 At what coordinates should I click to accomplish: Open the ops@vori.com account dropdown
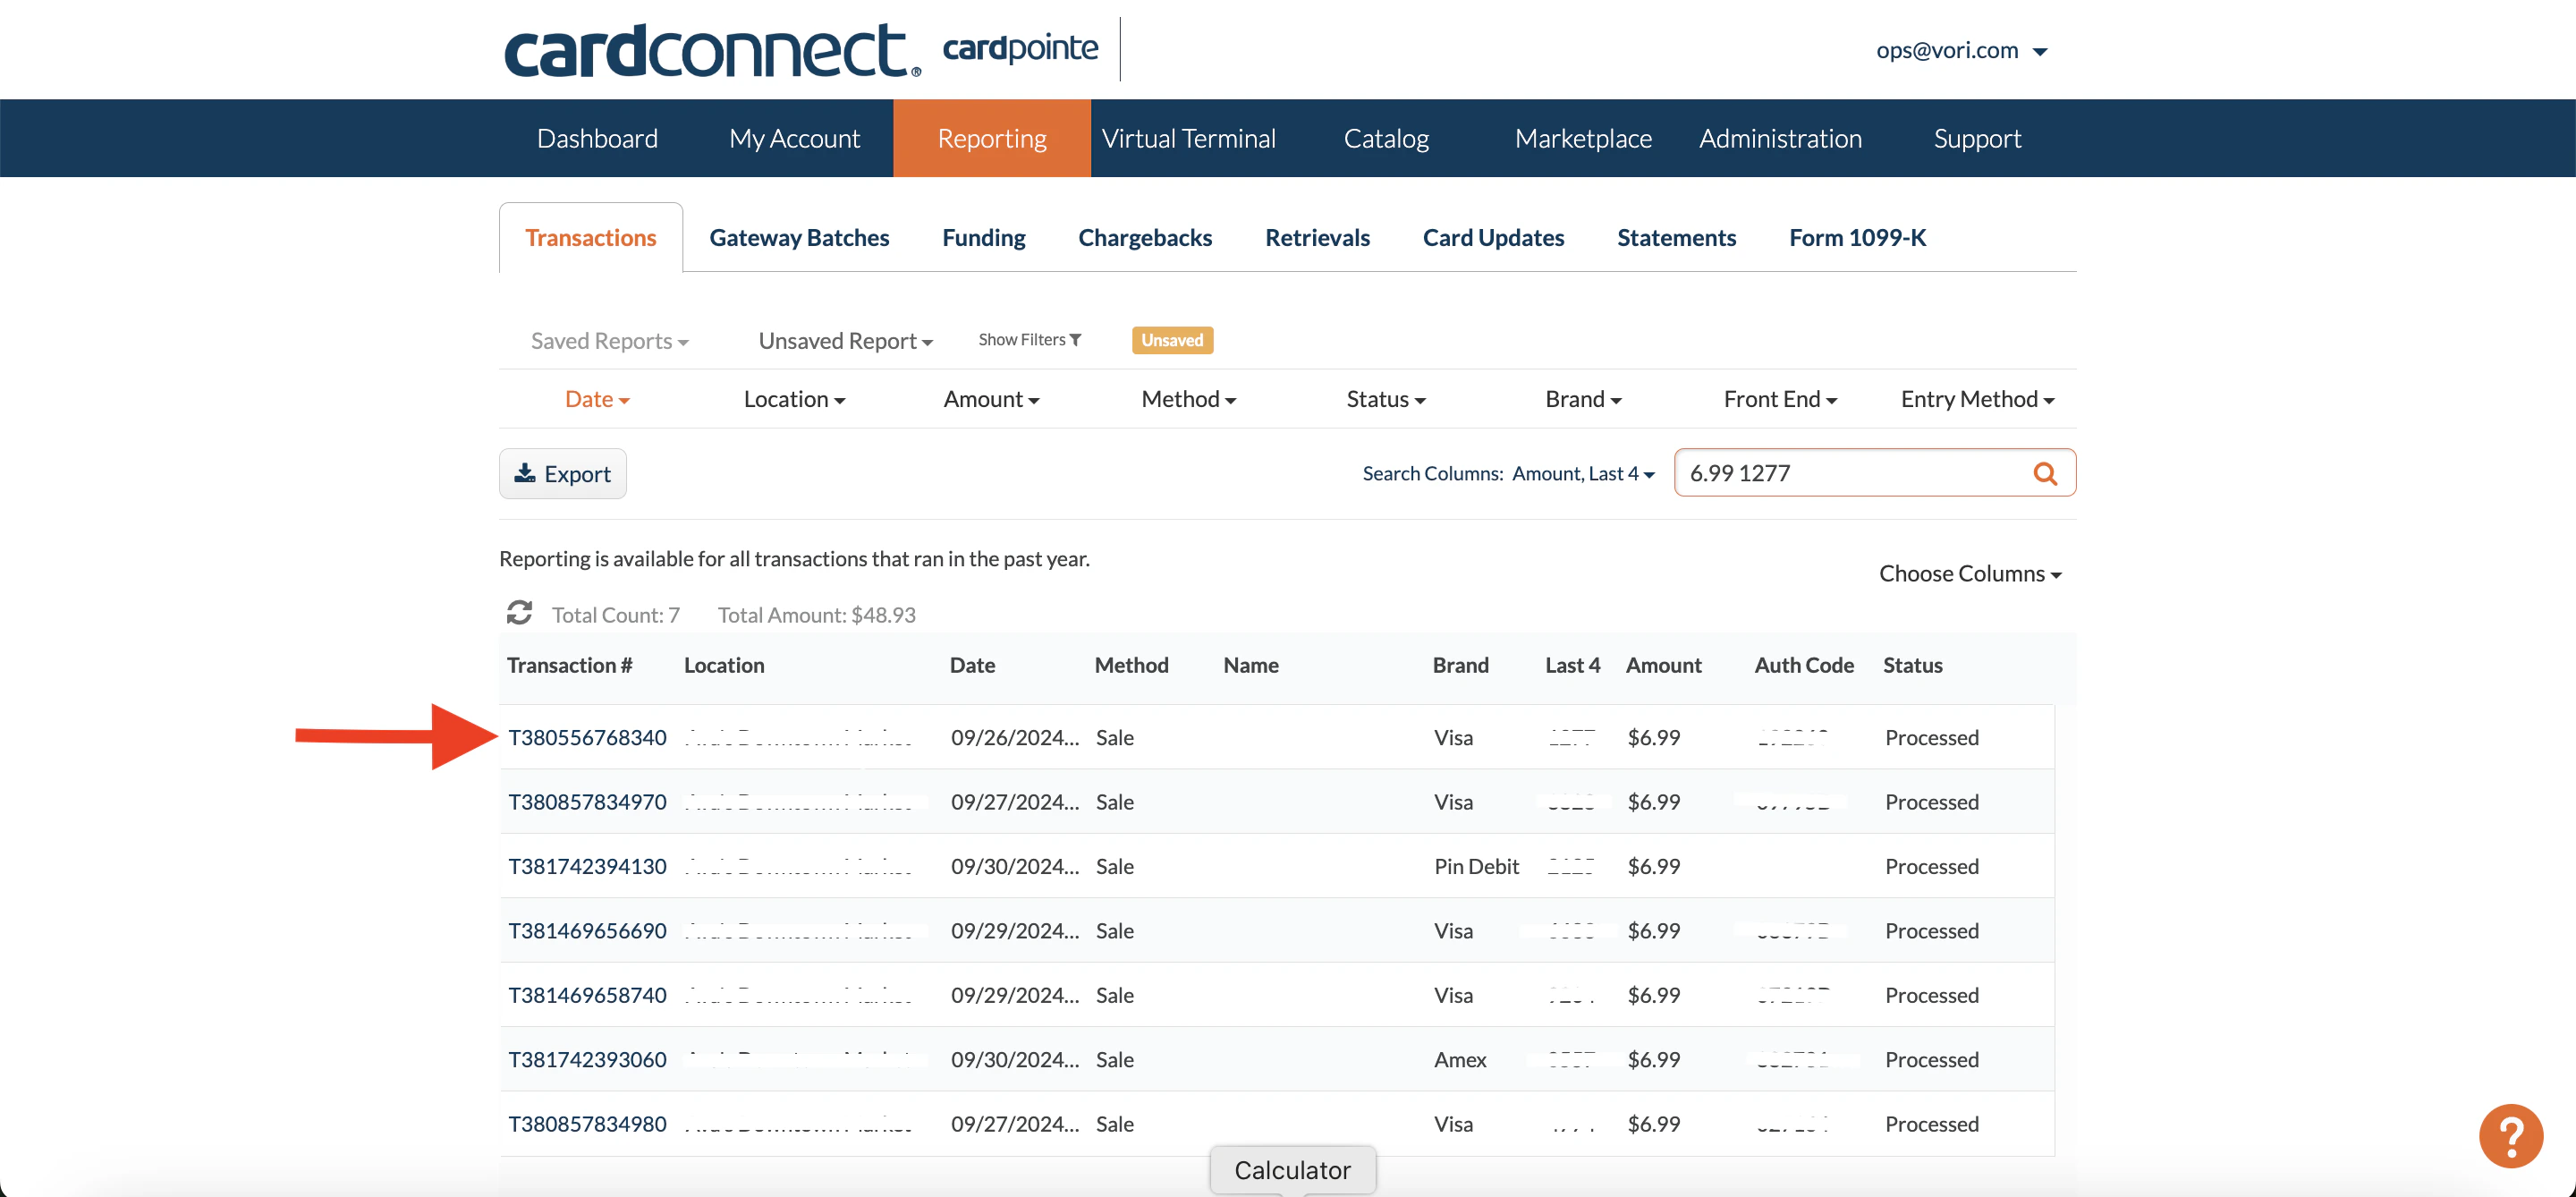click(1961, 50)
